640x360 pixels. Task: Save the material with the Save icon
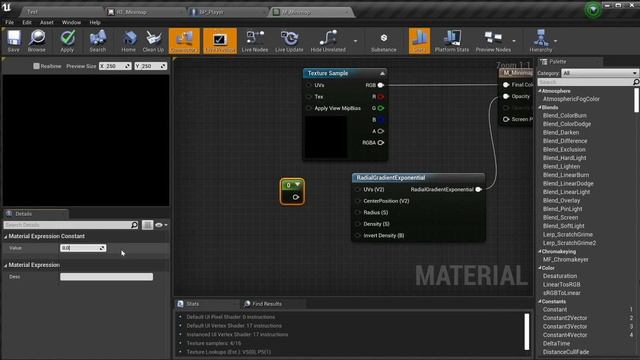(x=13, y=41)
